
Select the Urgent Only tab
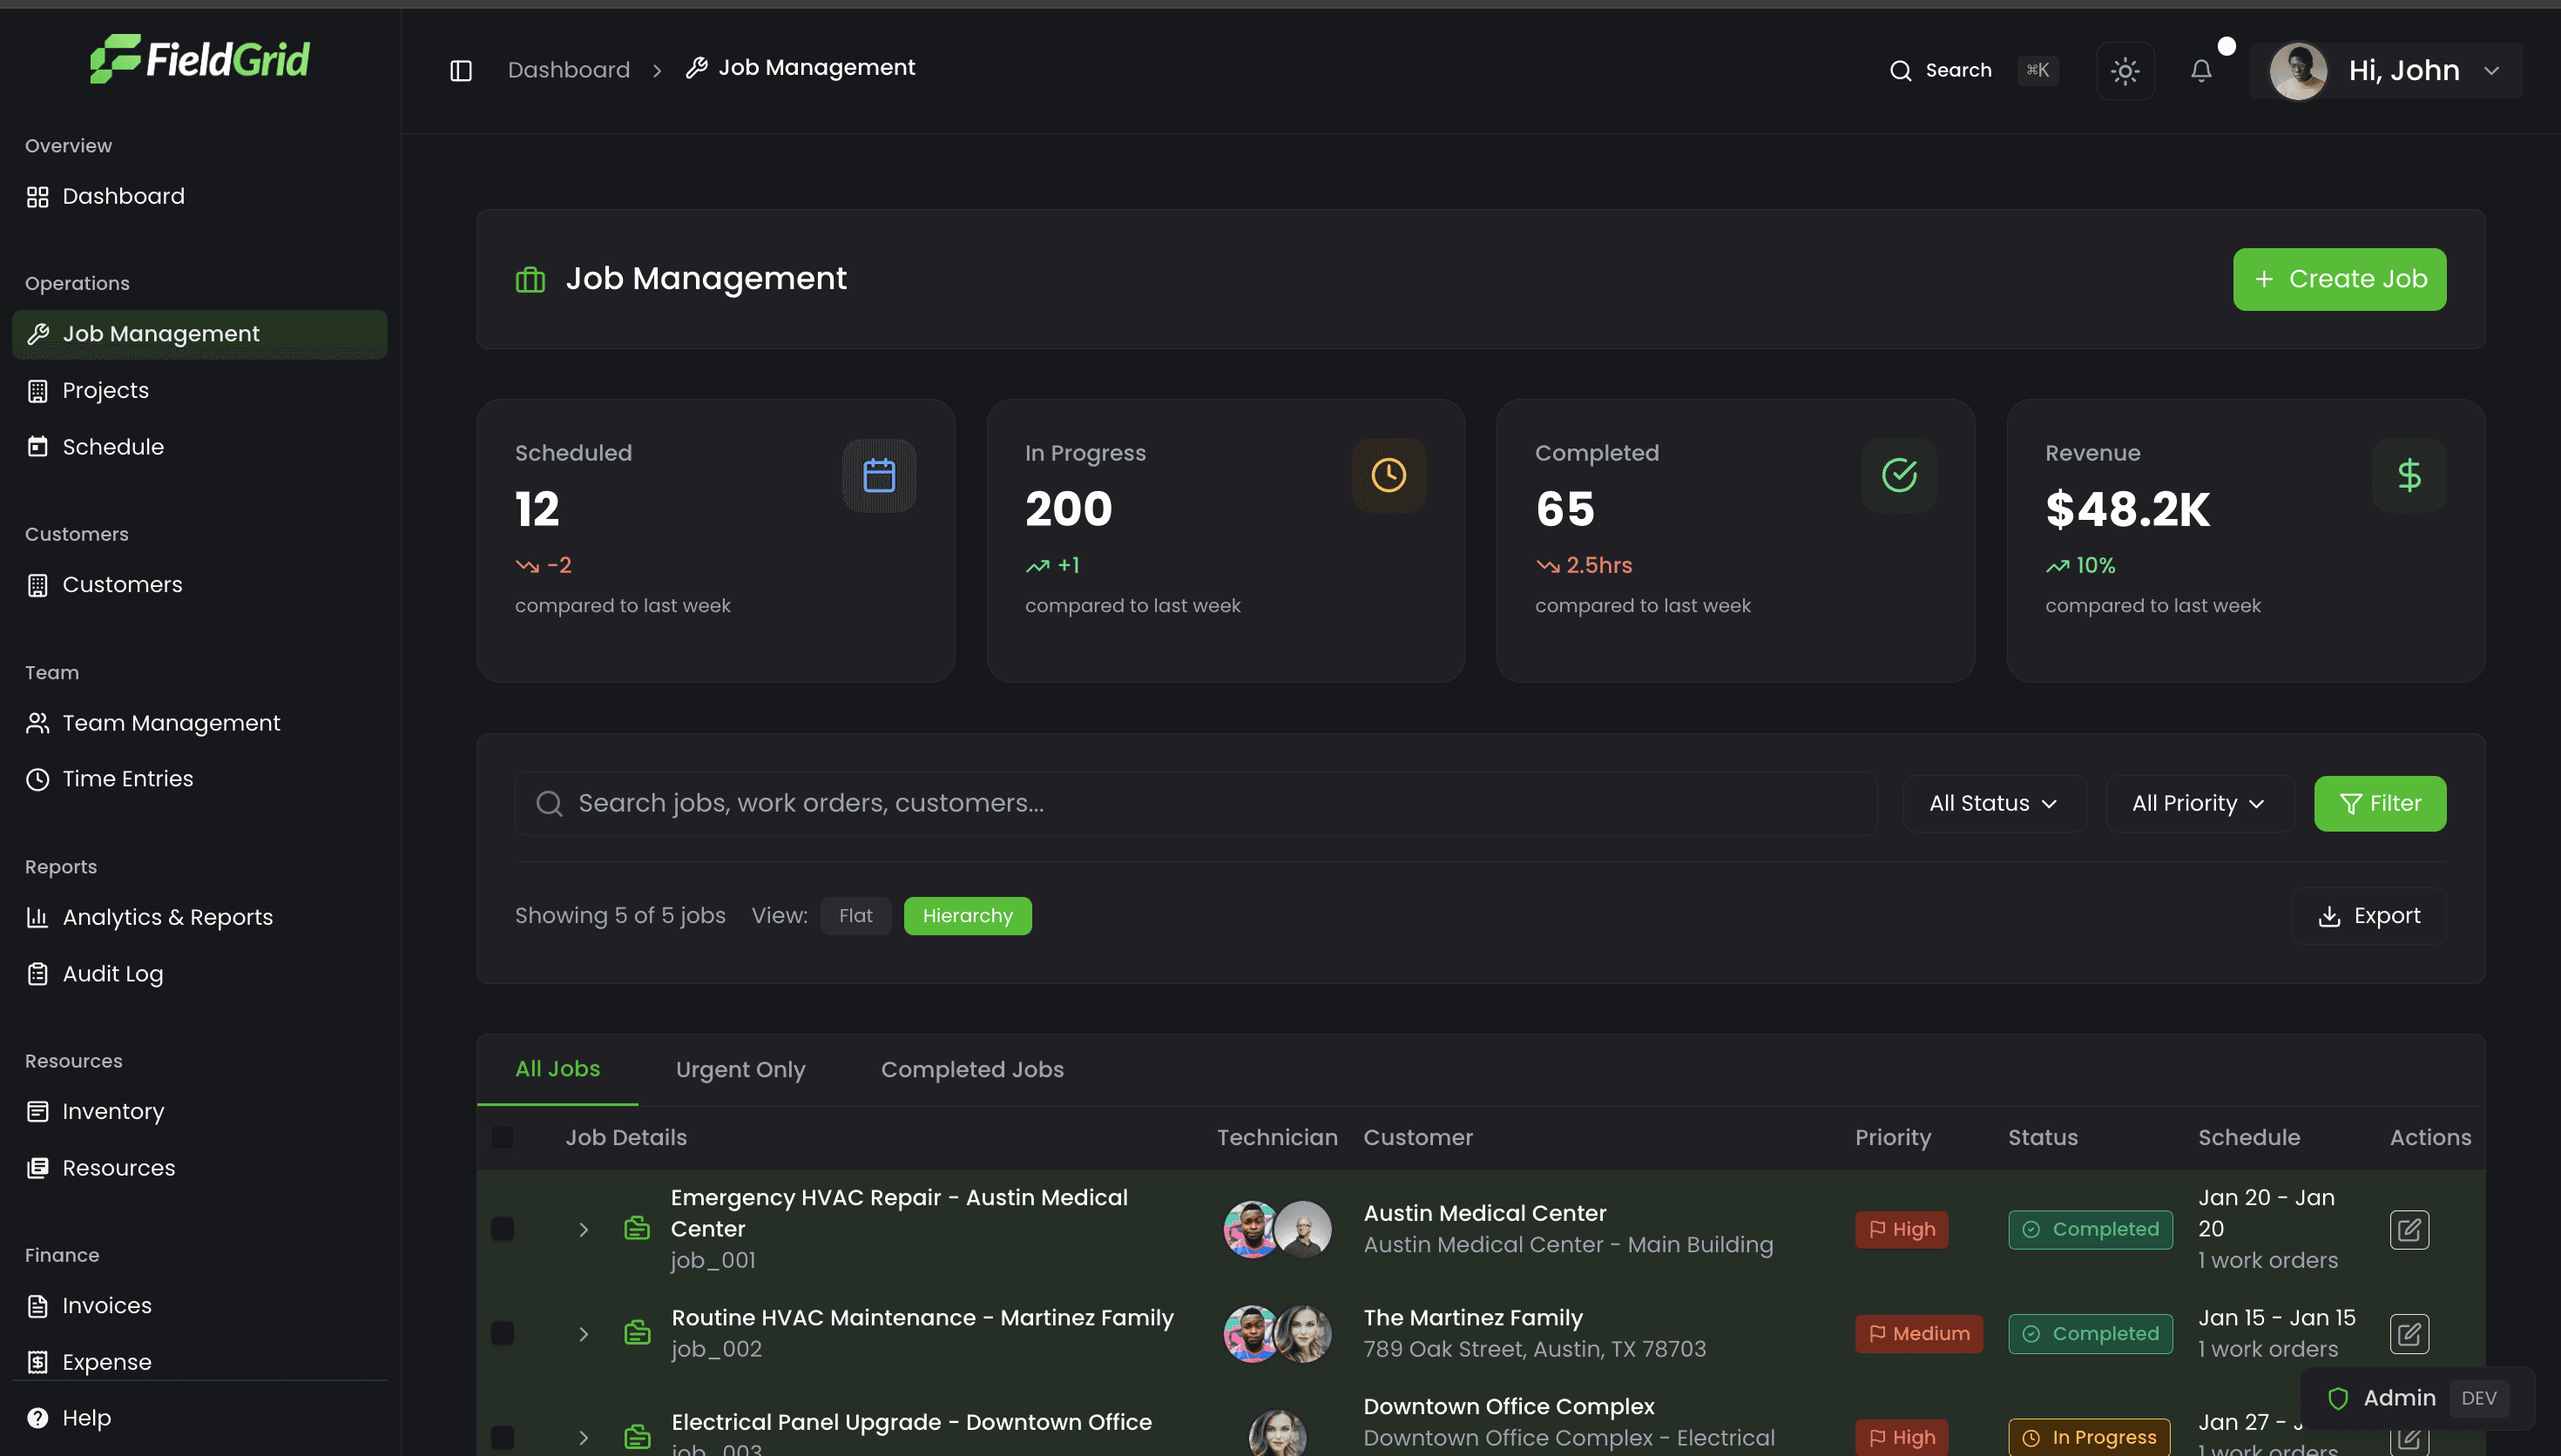pos(740,1069)
